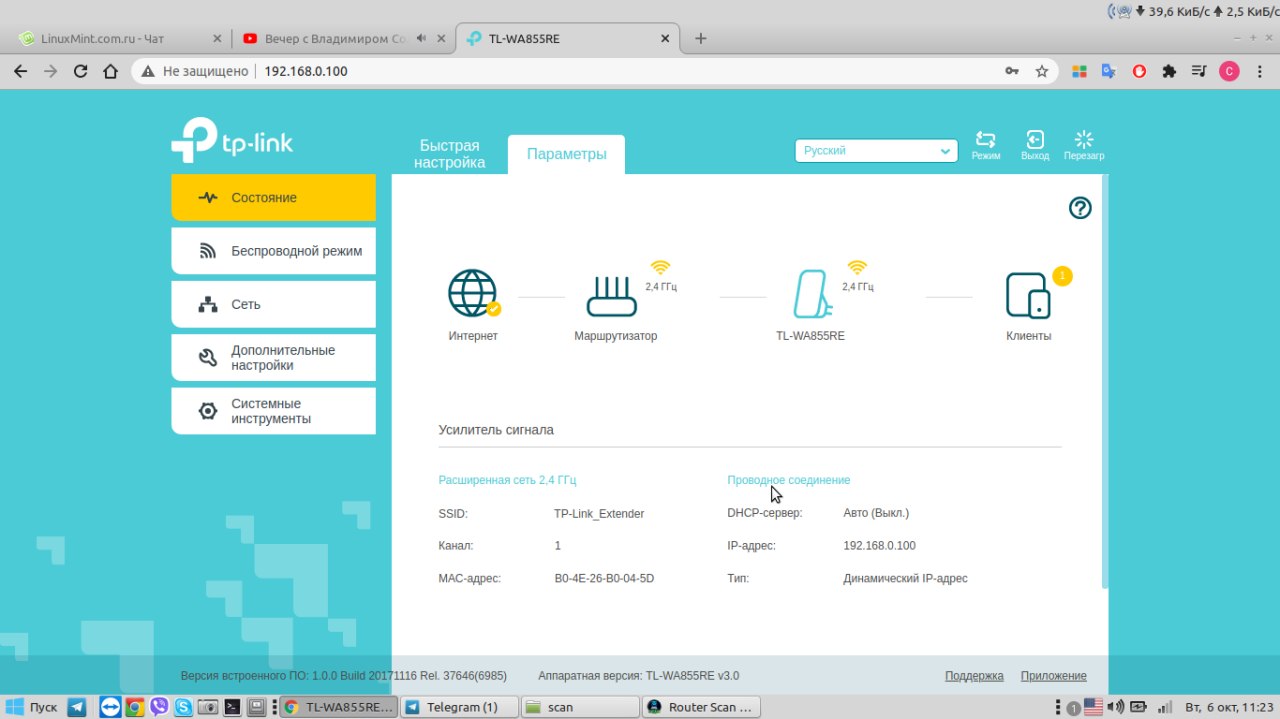The width and height of the screenshot is (1280, 719).
Task: Click the address bar URL 192.168.0.100
Action: 306,71
